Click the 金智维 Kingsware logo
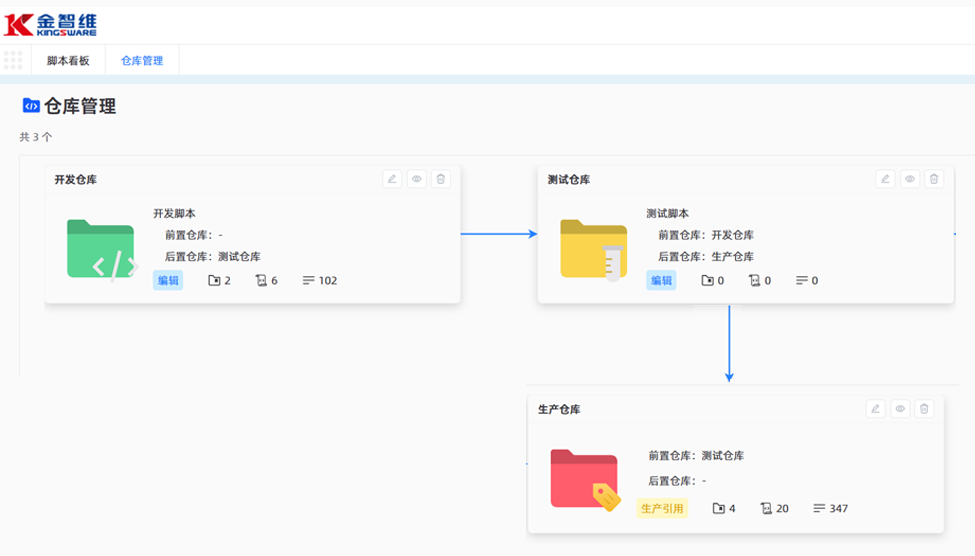Image resolution: width=975 pixels, height=556 pixels. (50, 25)
